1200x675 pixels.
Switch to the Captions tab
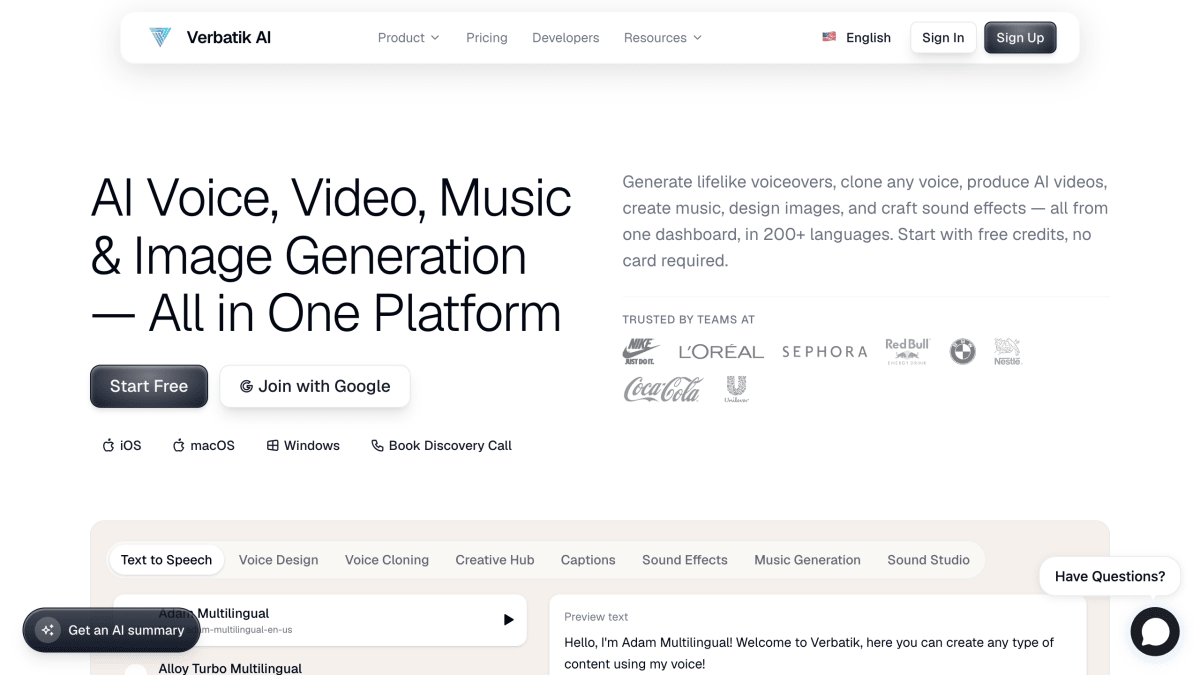(x=588, y=560)
